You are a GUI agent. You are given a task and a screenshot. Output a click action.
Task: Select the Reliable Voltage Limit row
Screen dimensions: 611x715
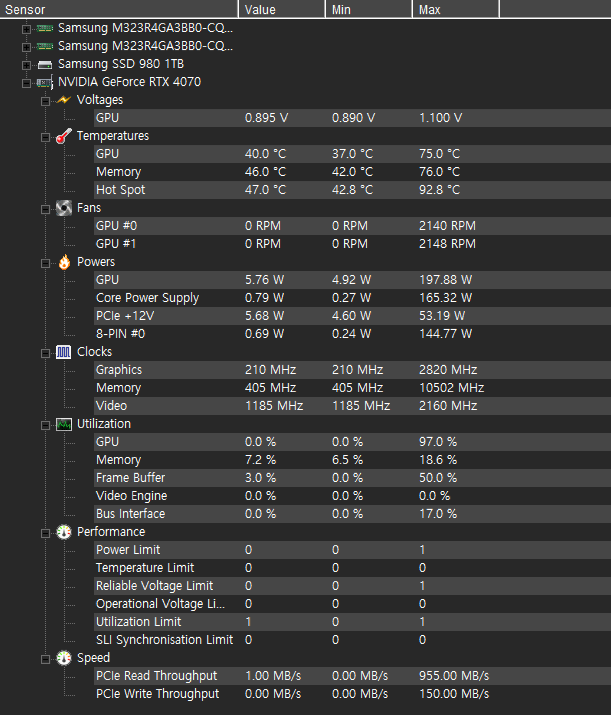click(x=352, y=586)
